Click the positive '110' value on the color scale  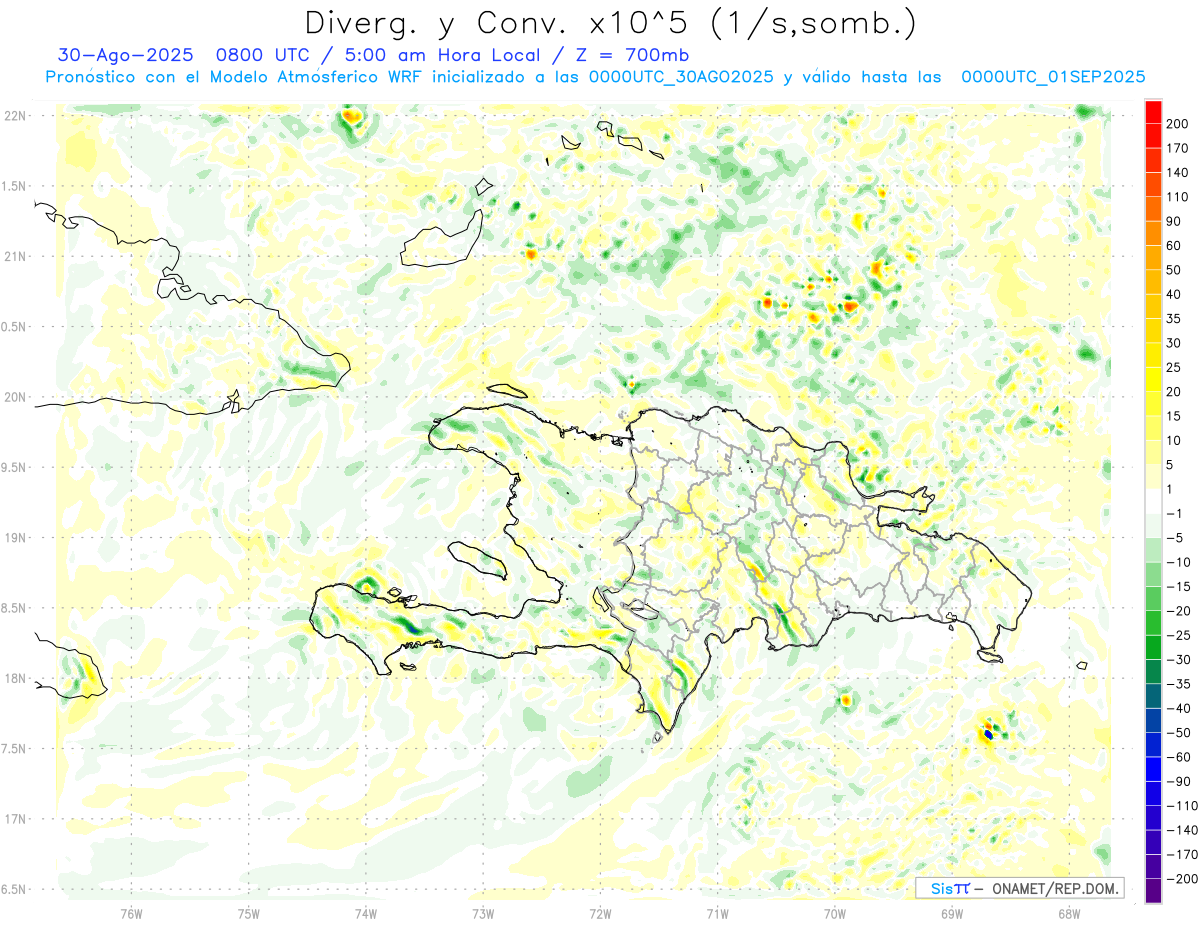coord(1178,197)
